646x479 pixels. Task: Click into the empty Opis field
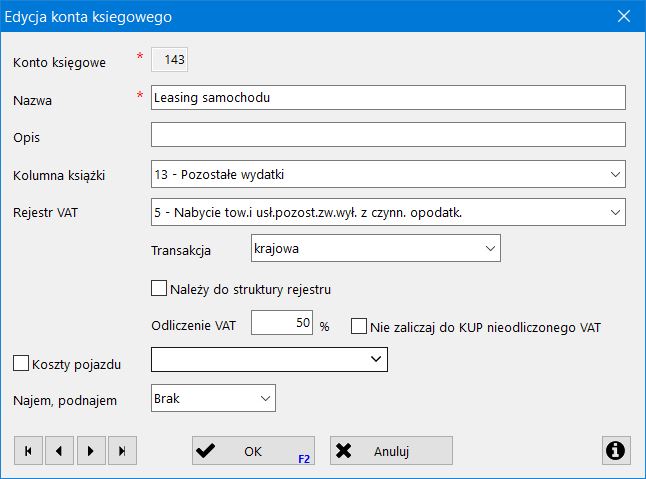click(x=387, y=135)
